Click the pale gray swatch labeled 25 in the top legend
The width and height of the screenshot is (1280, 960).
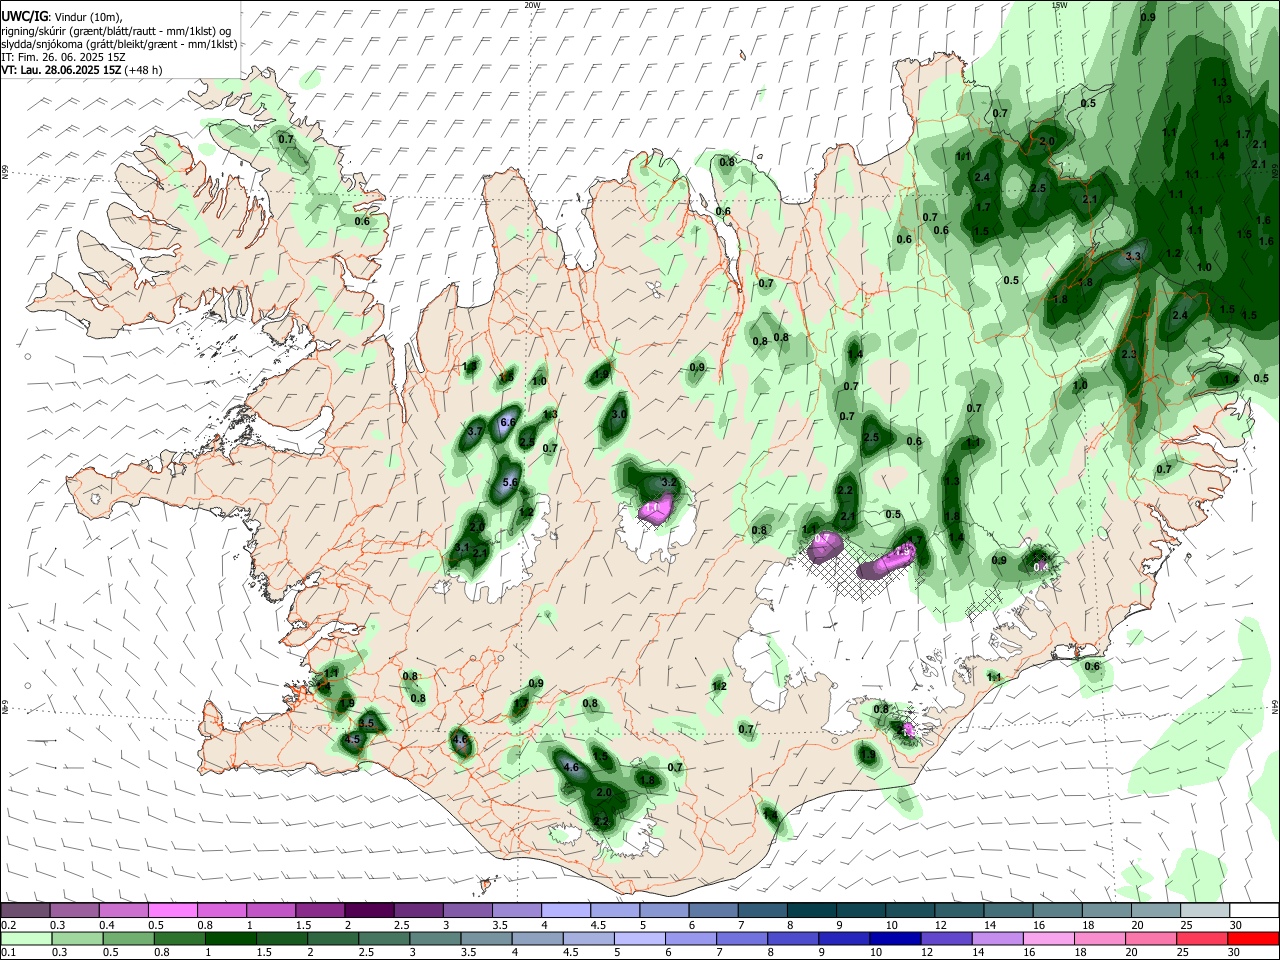point(1204,910)
